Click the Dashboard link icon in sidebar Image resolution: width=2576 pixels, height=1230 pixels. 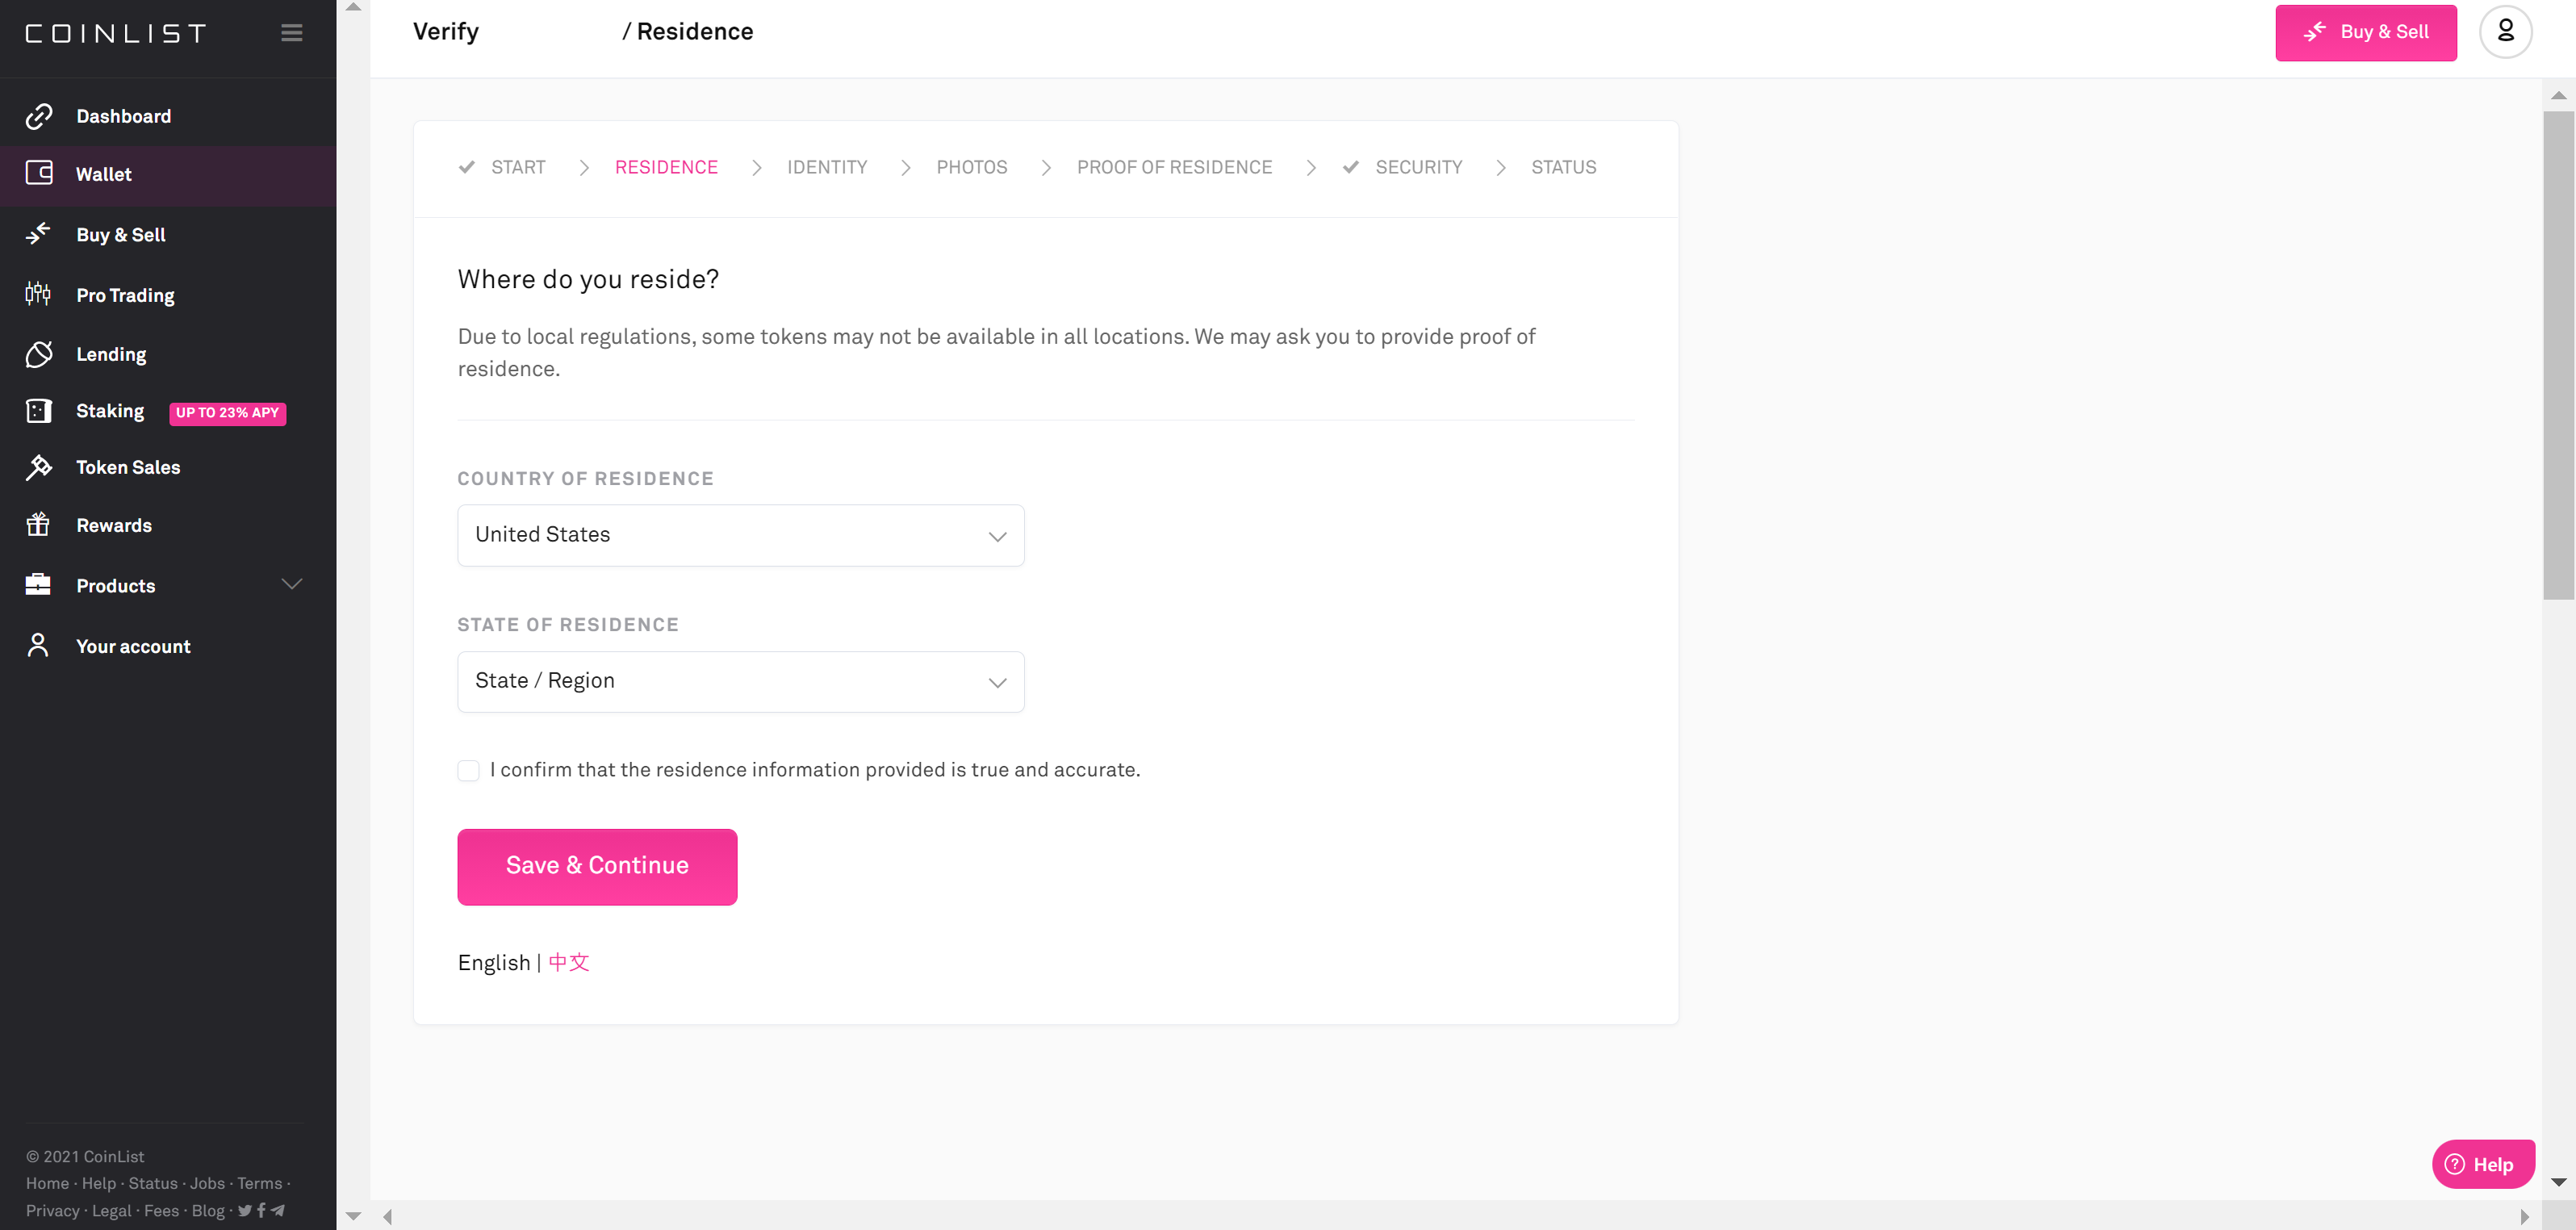point(38,116)
